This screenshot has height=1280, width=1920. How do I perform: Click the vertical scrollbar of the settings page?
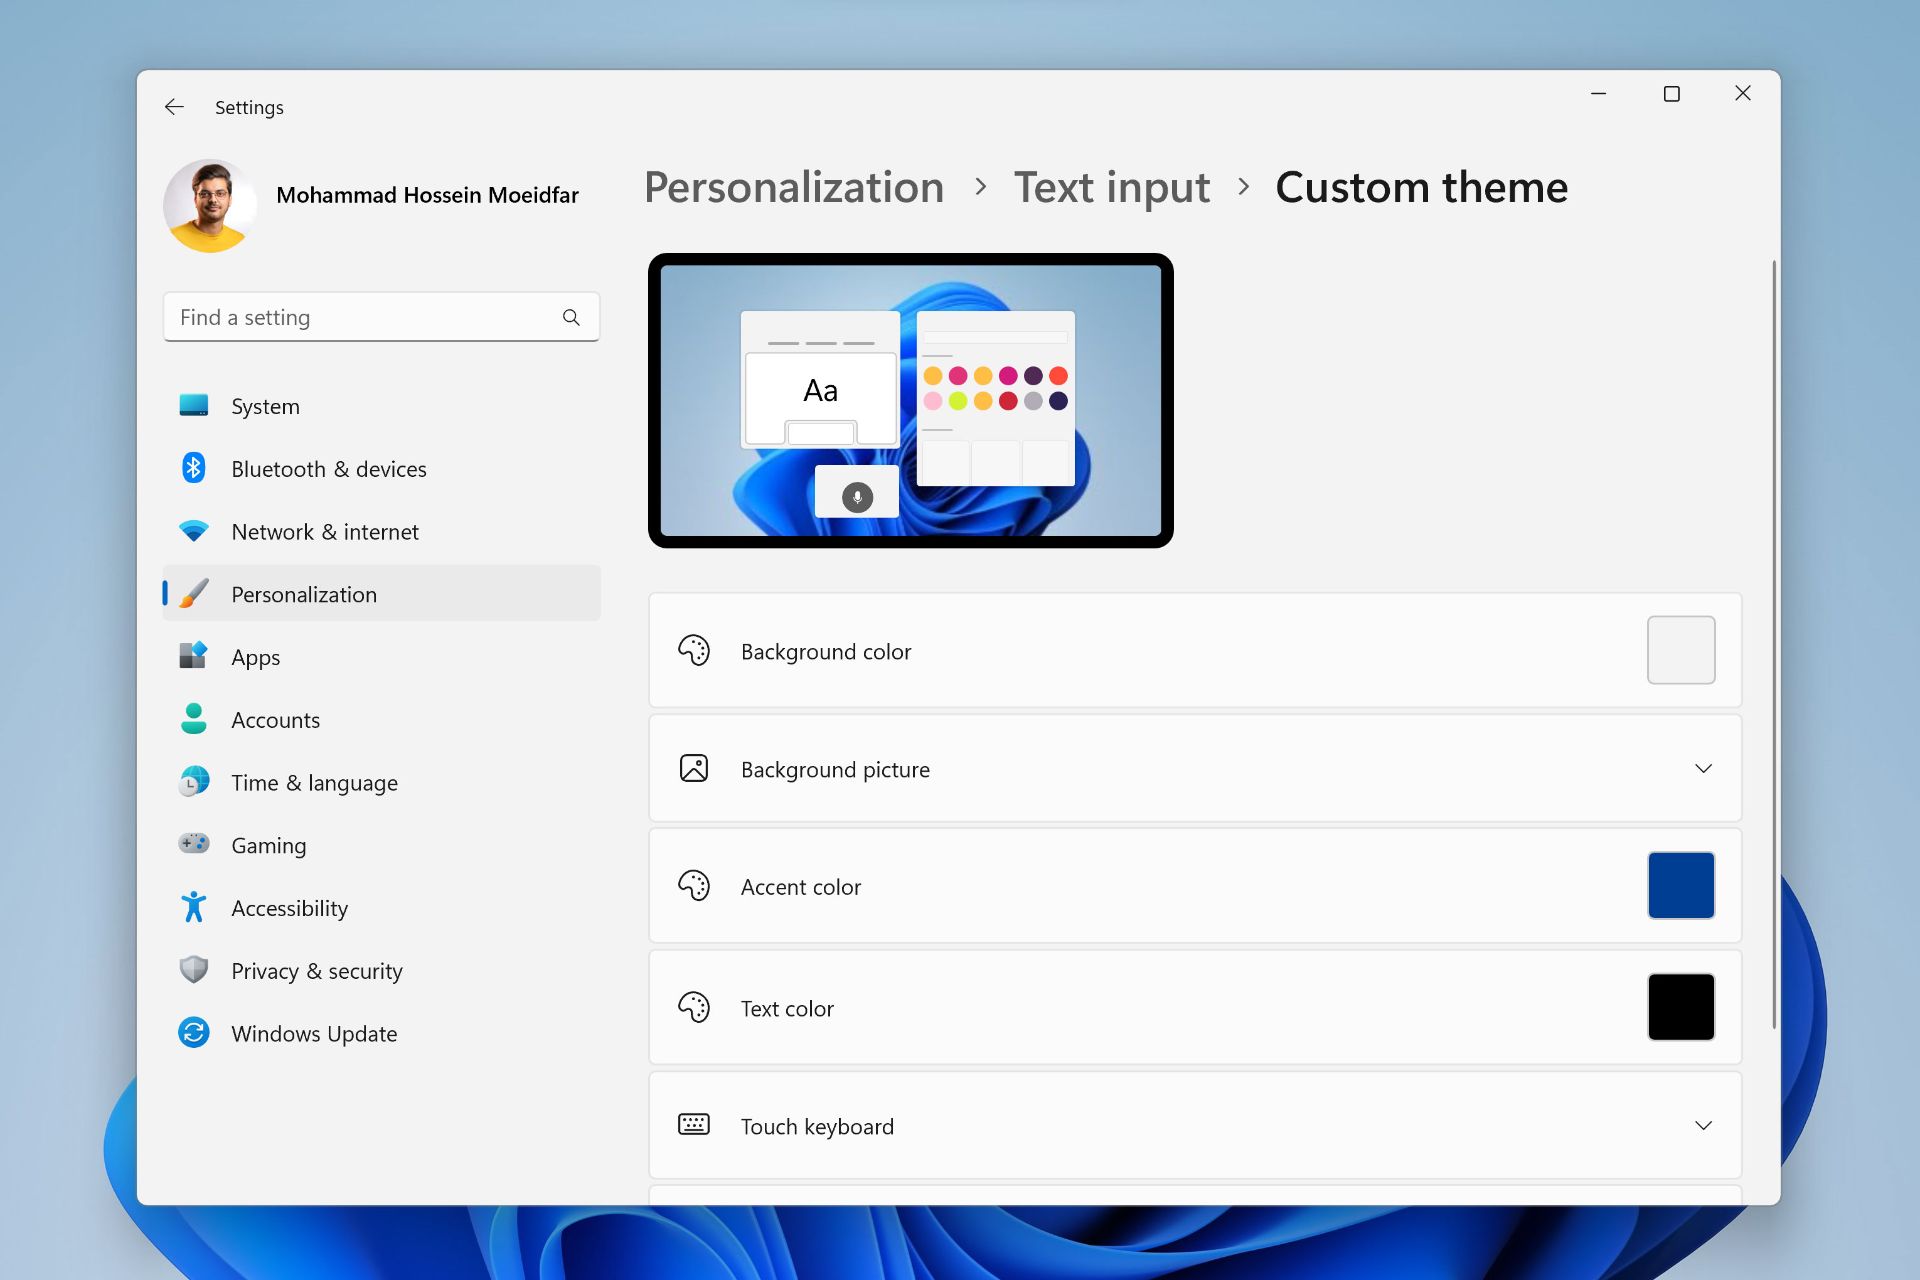coord(1774,645)
